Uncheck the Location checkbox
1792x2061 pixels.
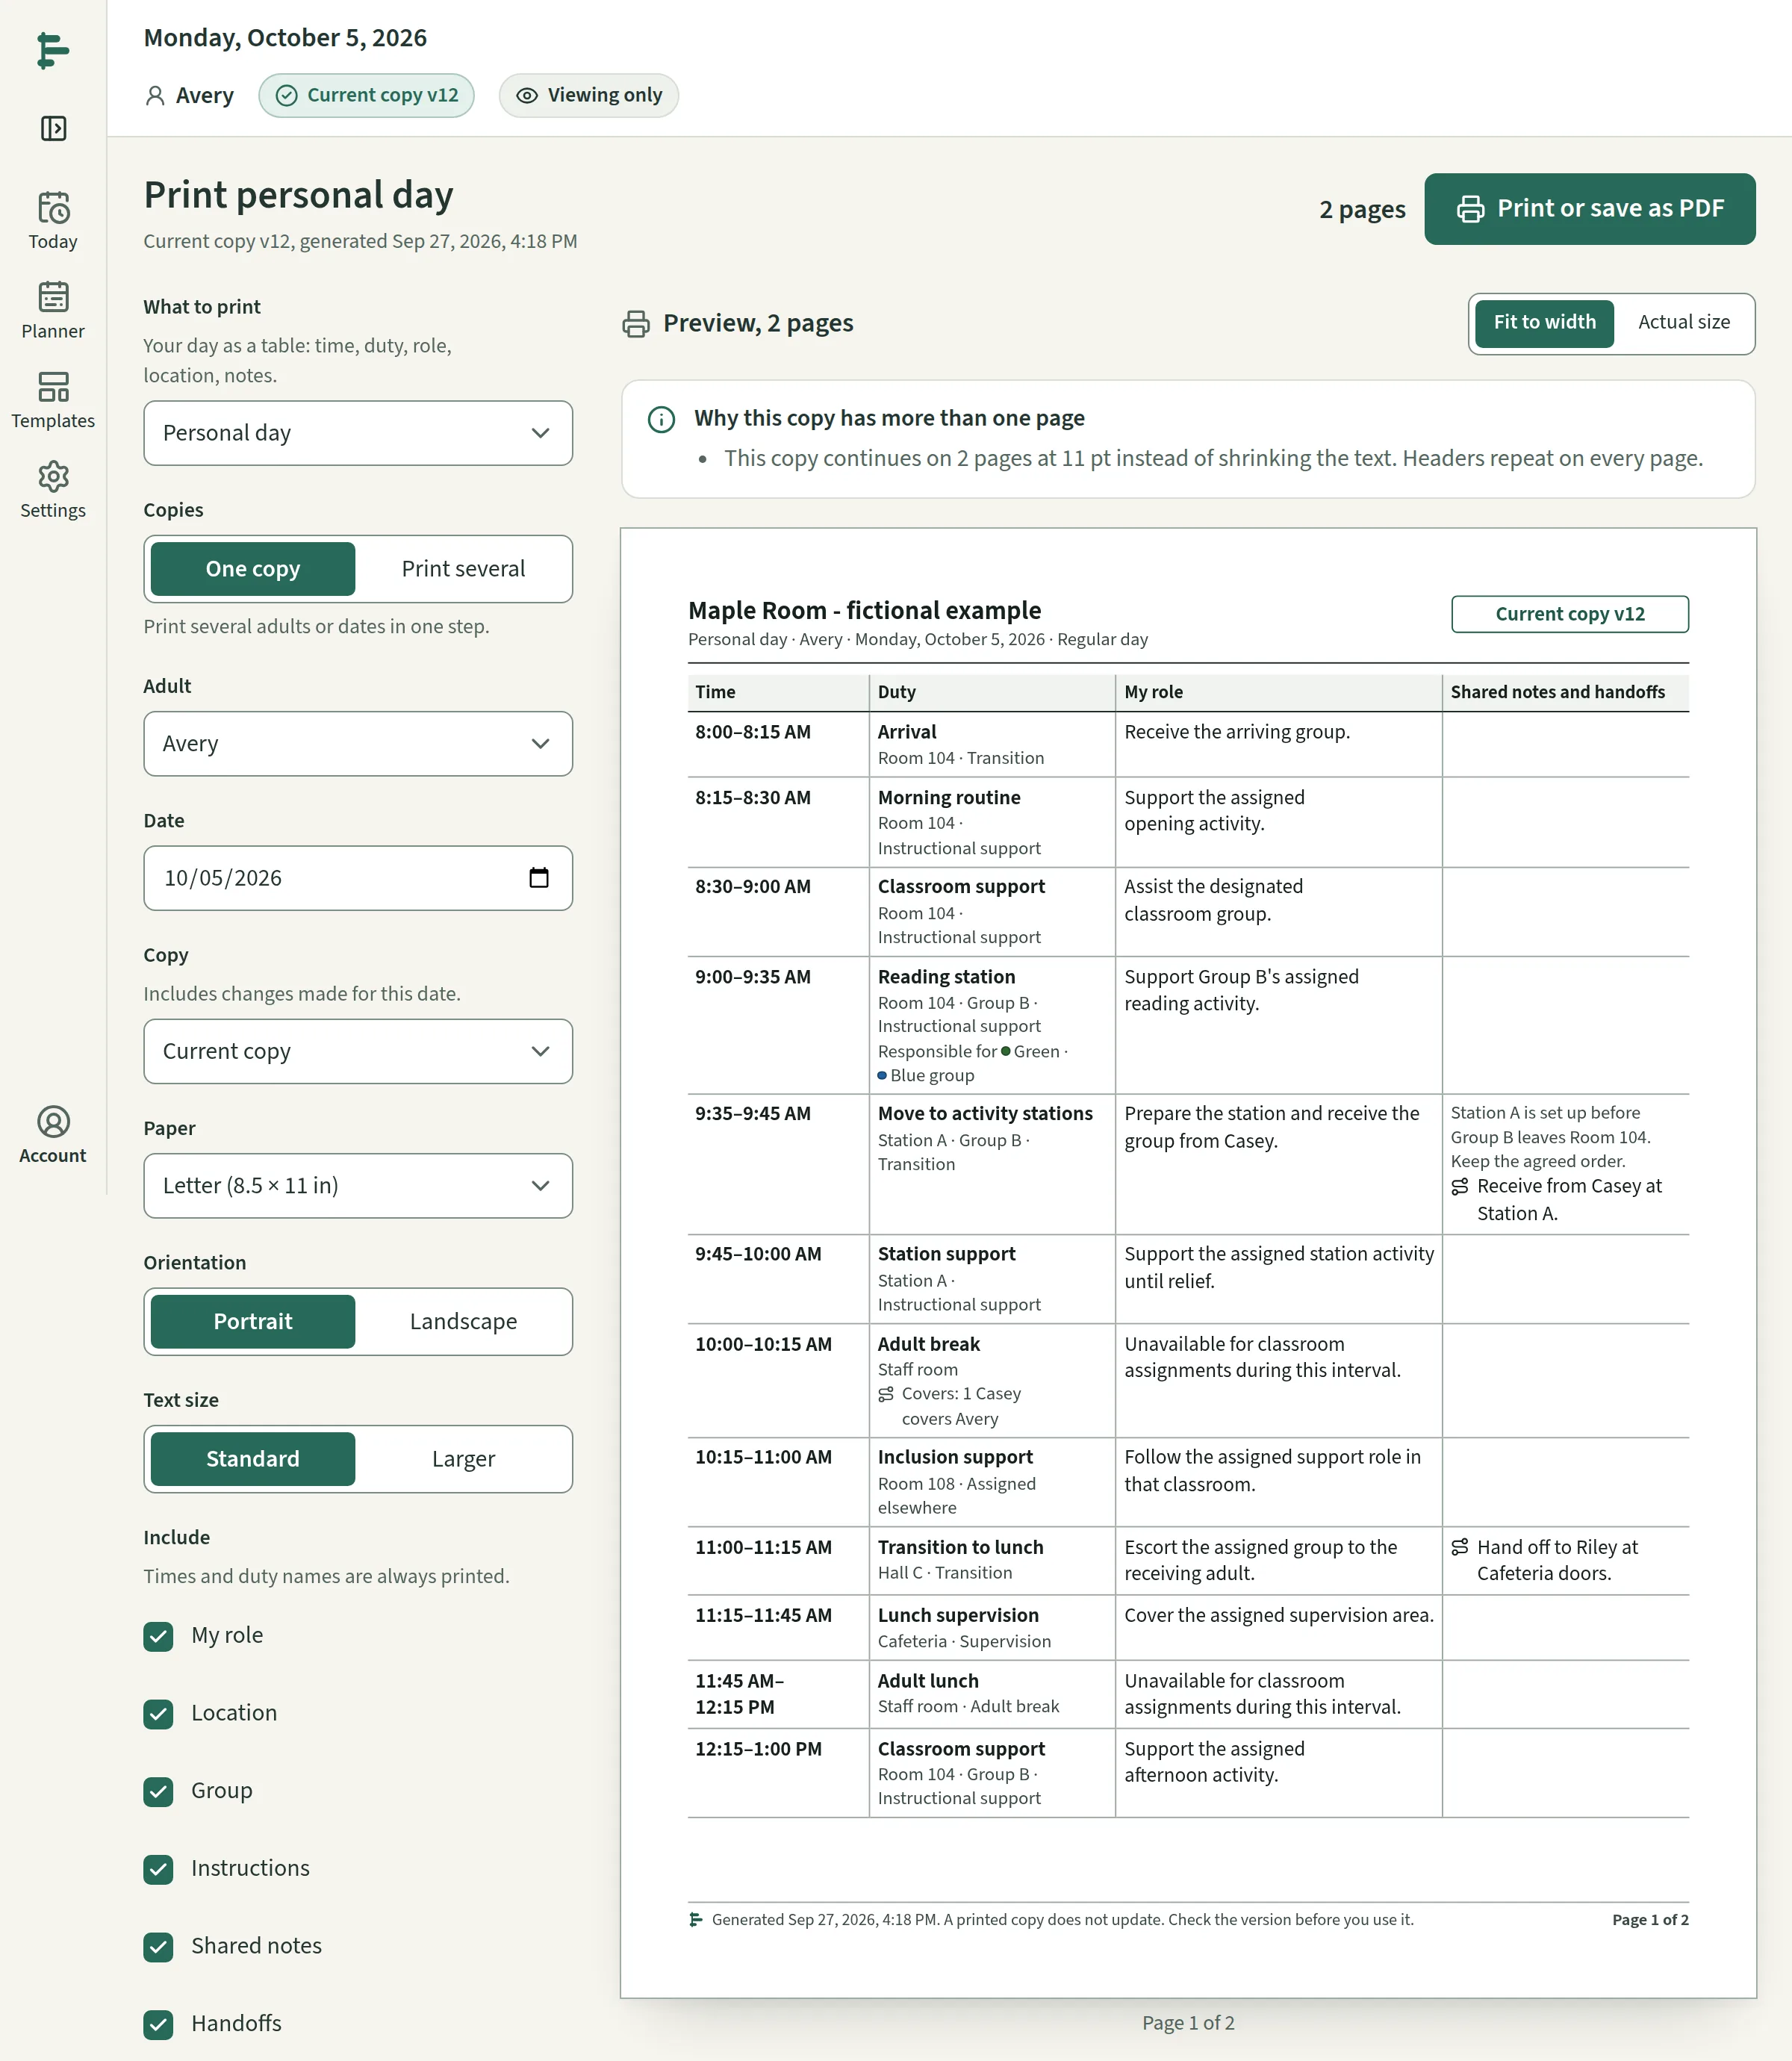(x=158, y=1714)
